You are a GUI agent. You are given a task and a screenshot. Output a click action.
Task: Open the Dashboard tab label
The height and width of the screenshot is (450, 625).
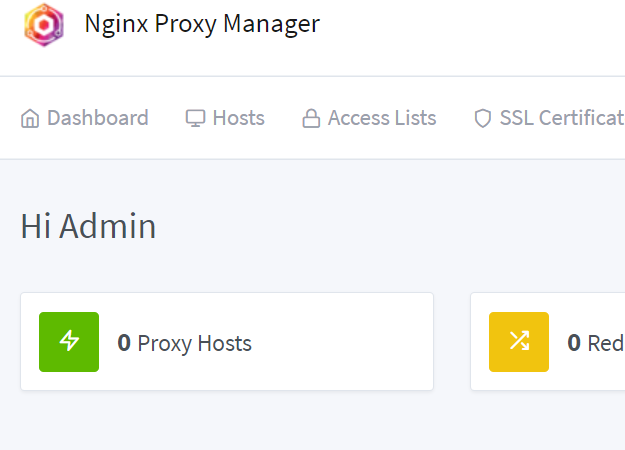97,118
